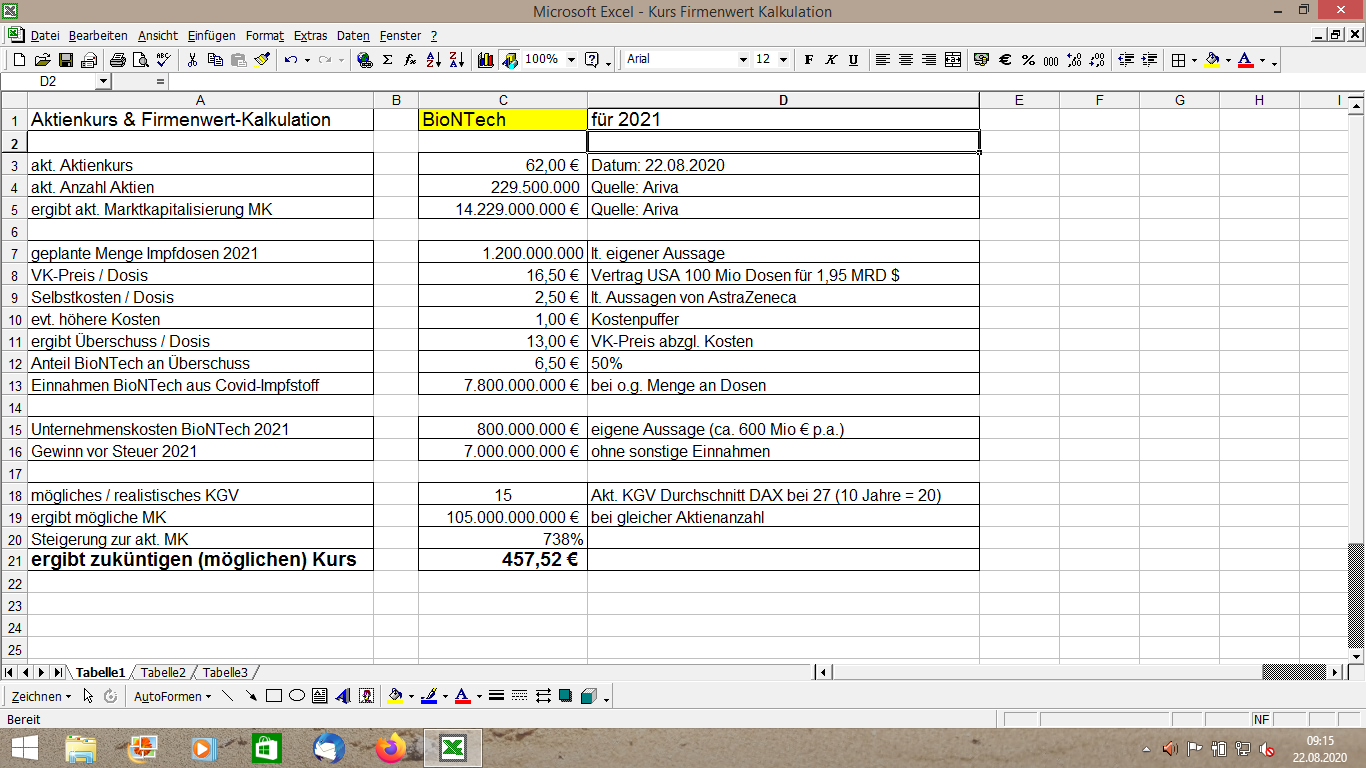Expand the undo history arrow

click(x=307, y=60)
